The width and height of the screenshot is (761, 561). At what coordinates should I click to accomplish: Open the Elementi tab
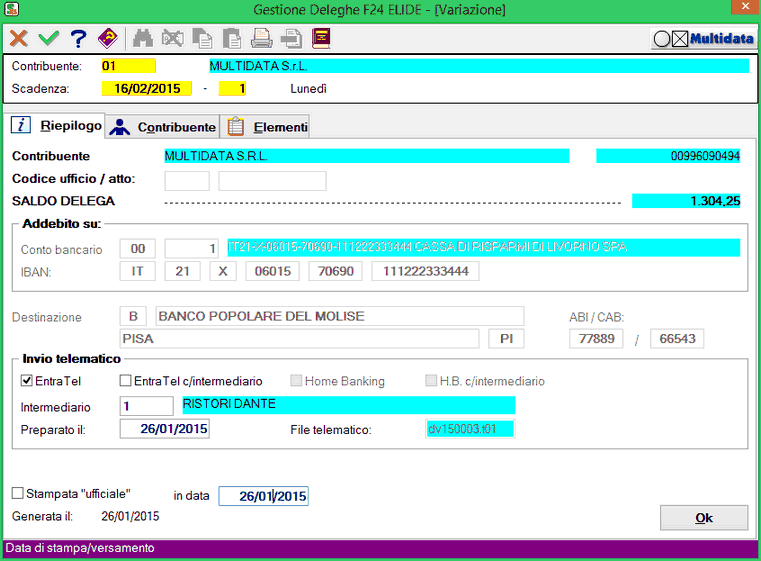[x=267, y=127]
